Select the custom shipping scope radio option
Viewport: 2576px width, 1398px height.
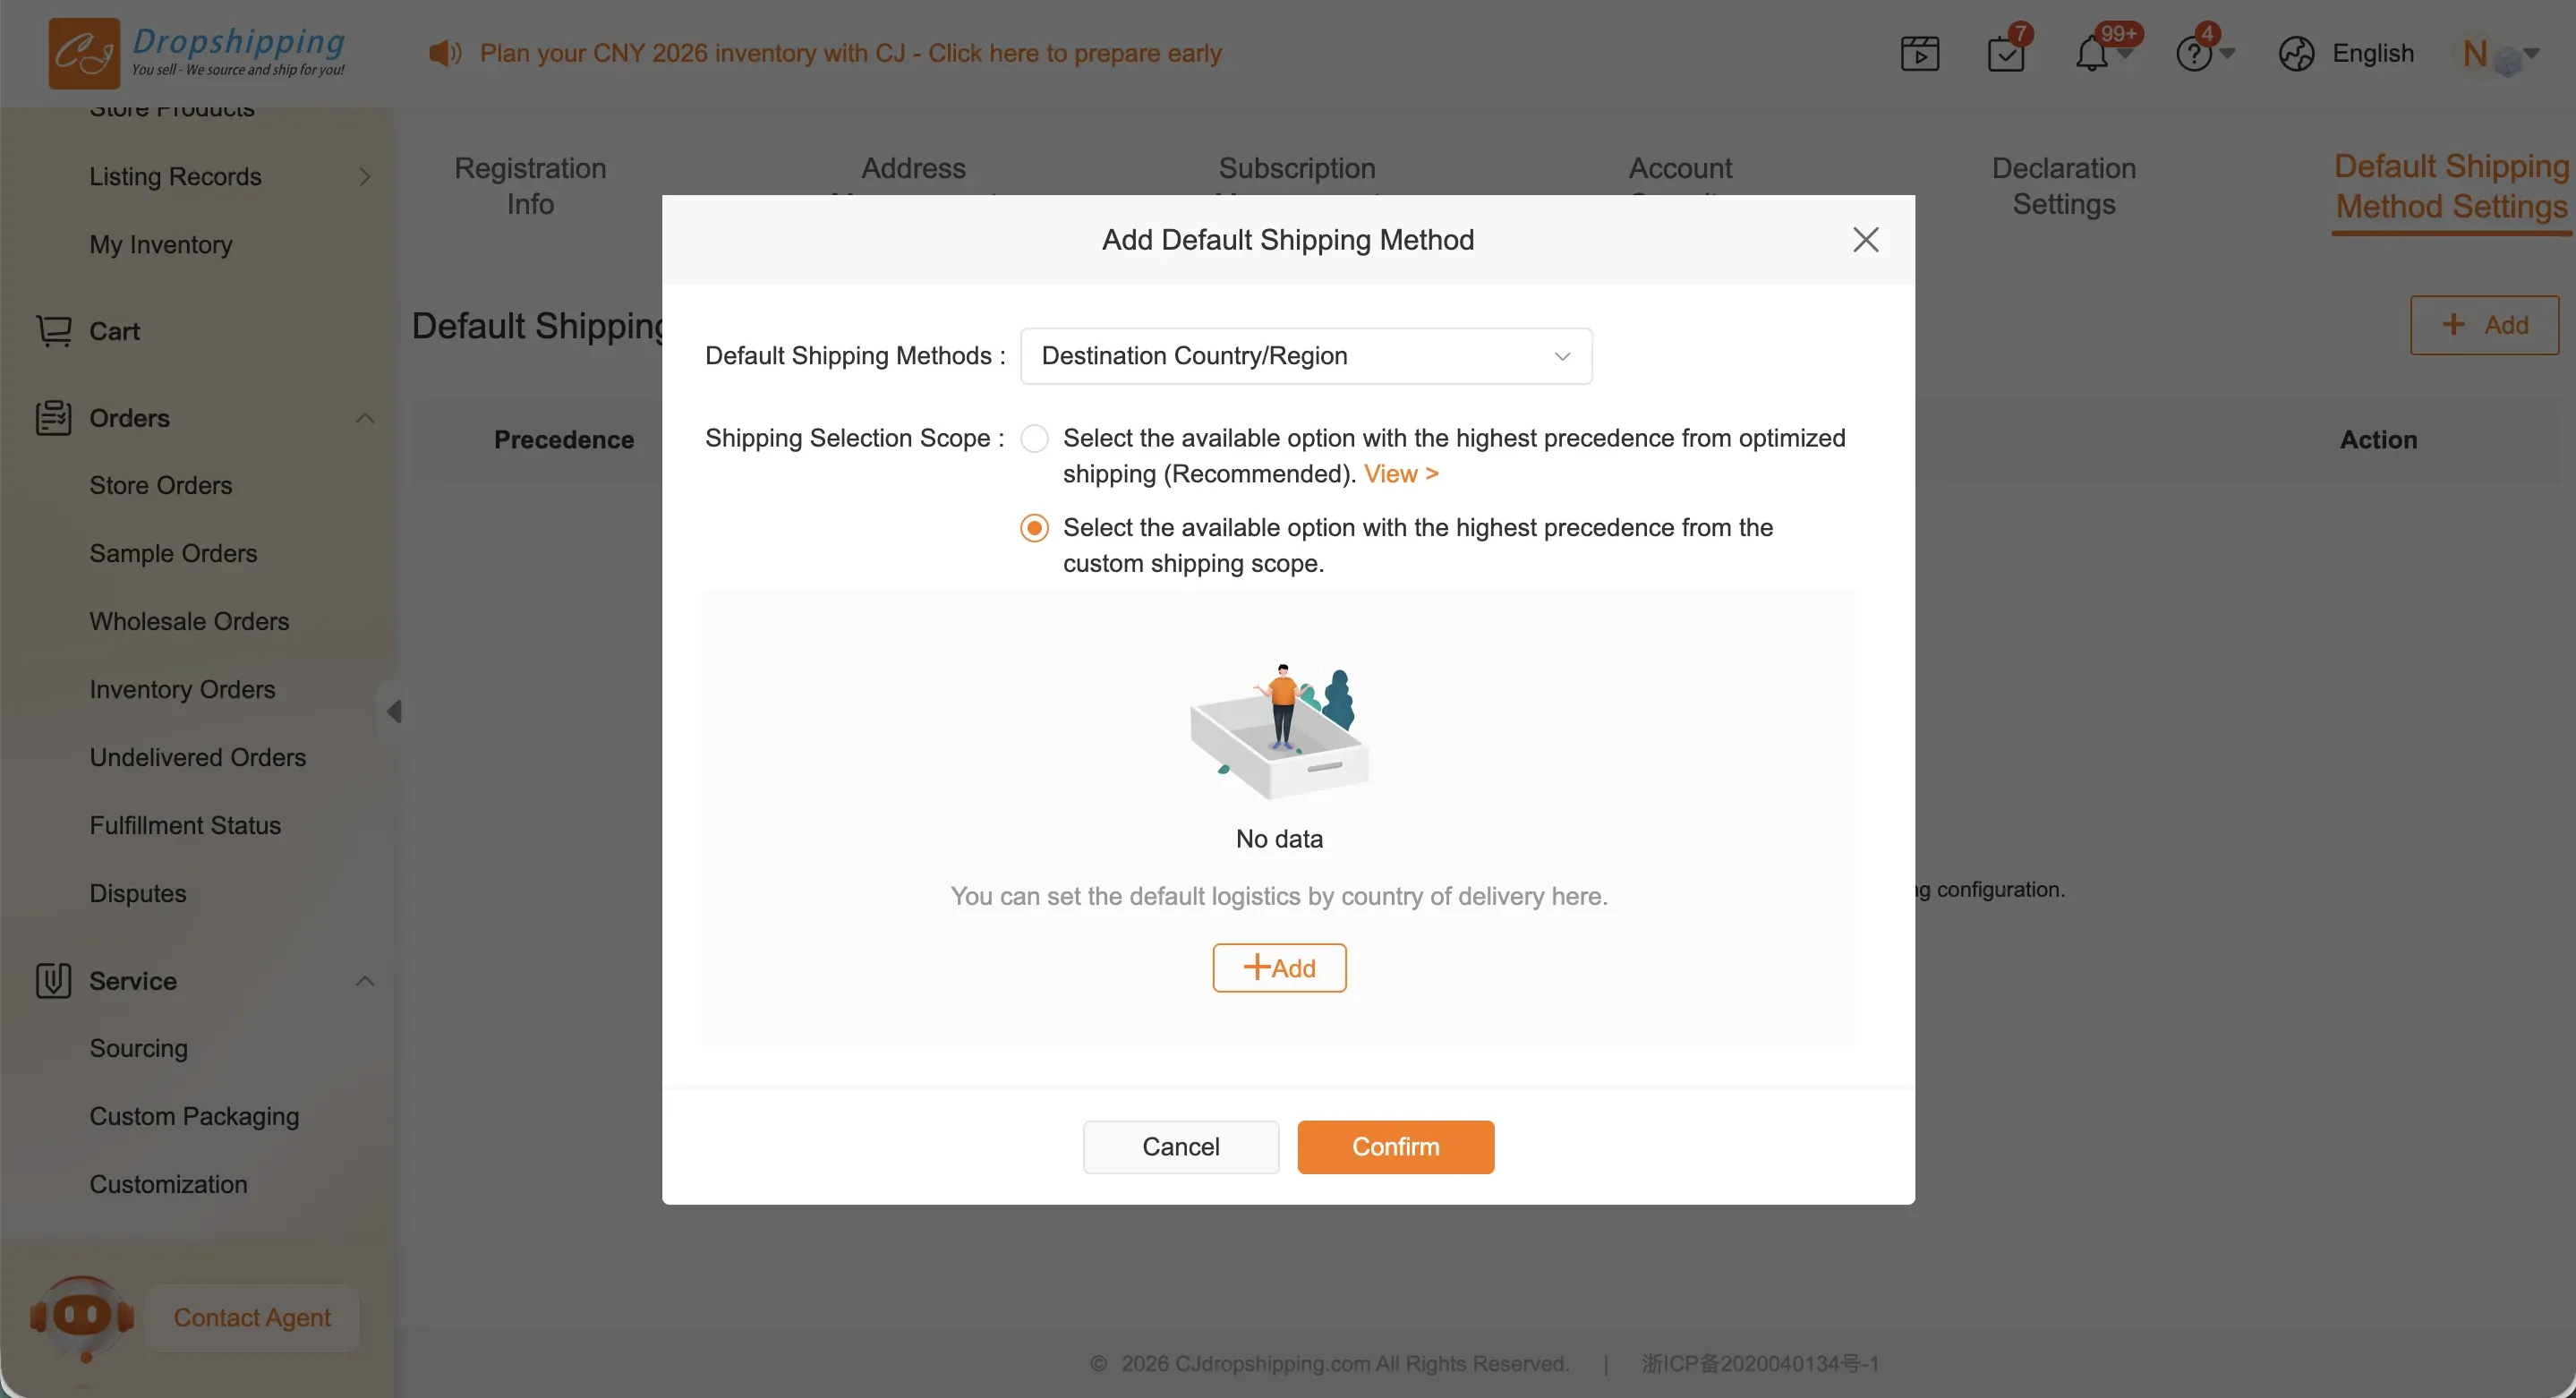point(1034,528)
